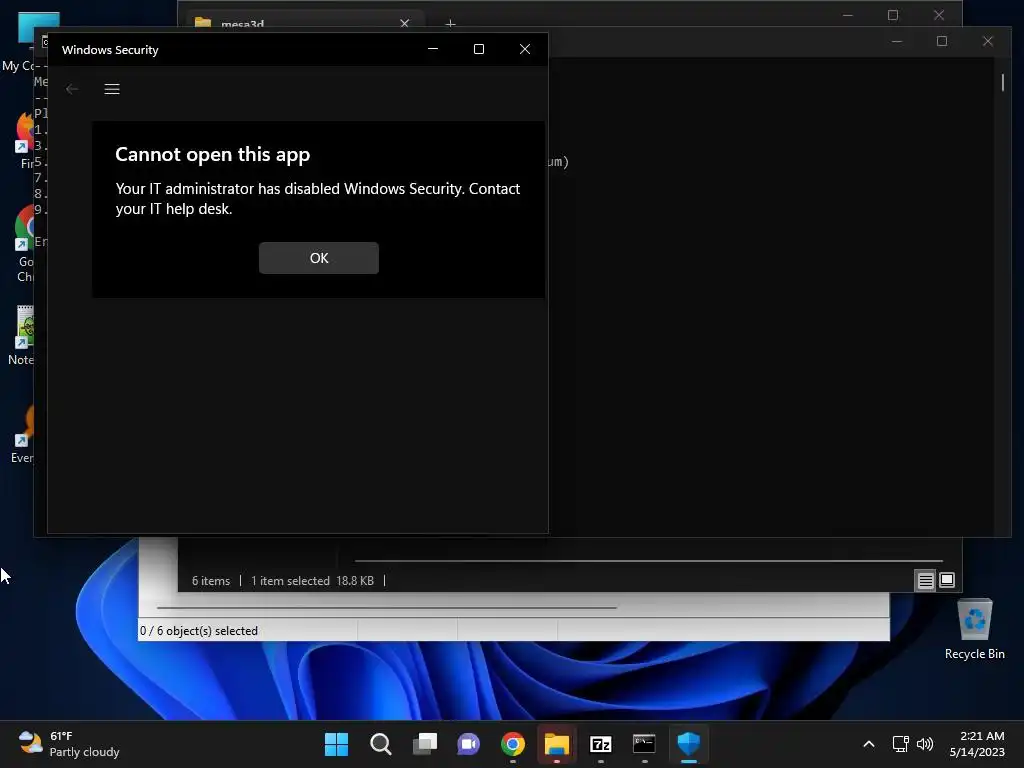Close the terminal window behind Windows Security
This screenshot has height=768, width=1024.
click(987, 41)
